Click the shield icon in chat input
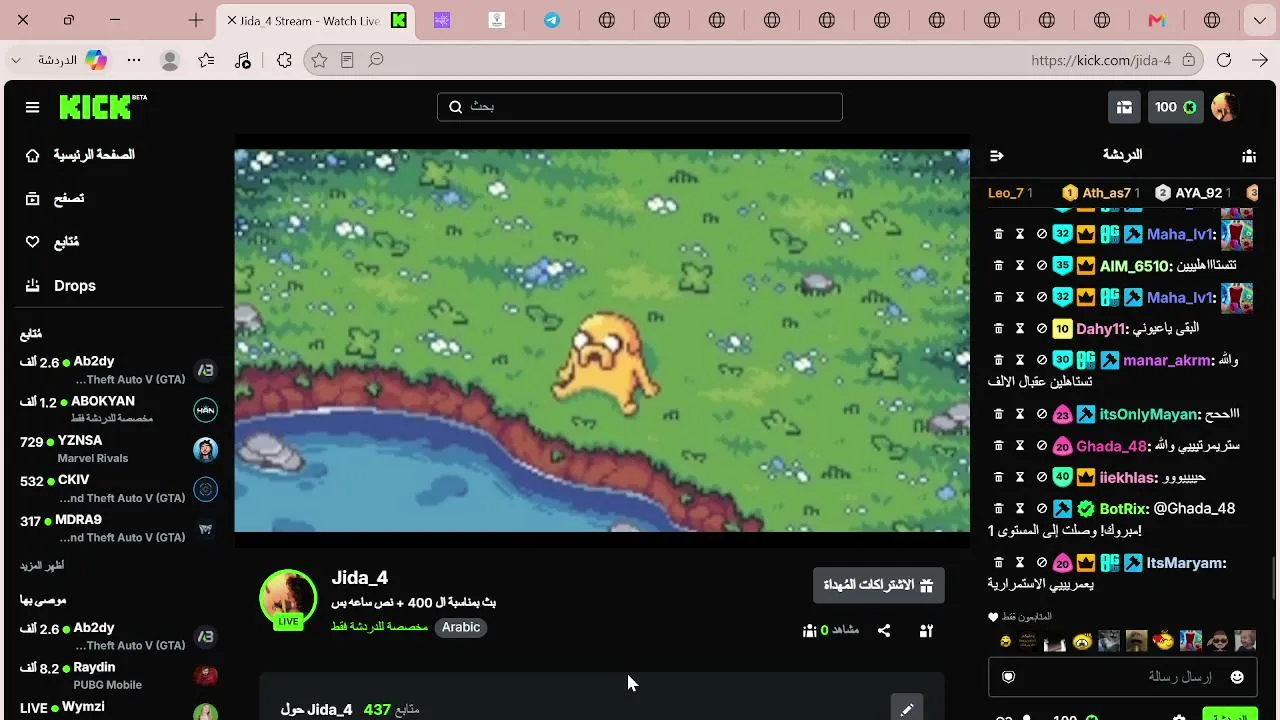Viewport: 1280px width, 720px height. pos(1008,677)
